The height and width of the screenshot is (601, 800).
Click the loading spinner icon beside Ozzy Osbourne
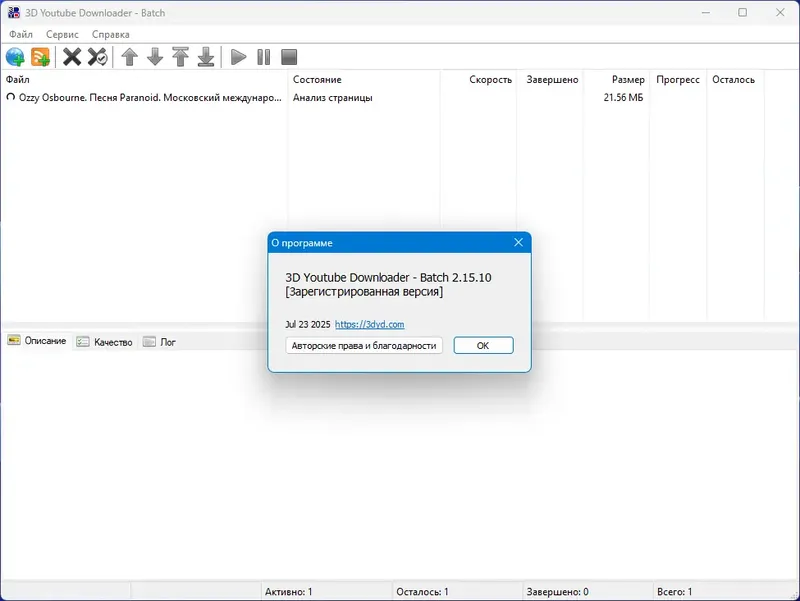[x=10, y=96]
